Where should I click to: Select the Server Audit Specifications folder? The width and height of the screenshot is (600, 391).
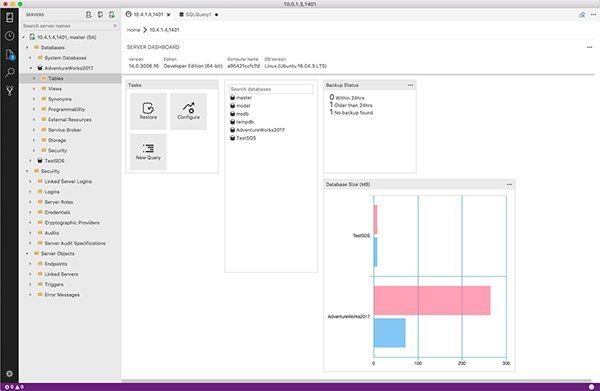75,243
